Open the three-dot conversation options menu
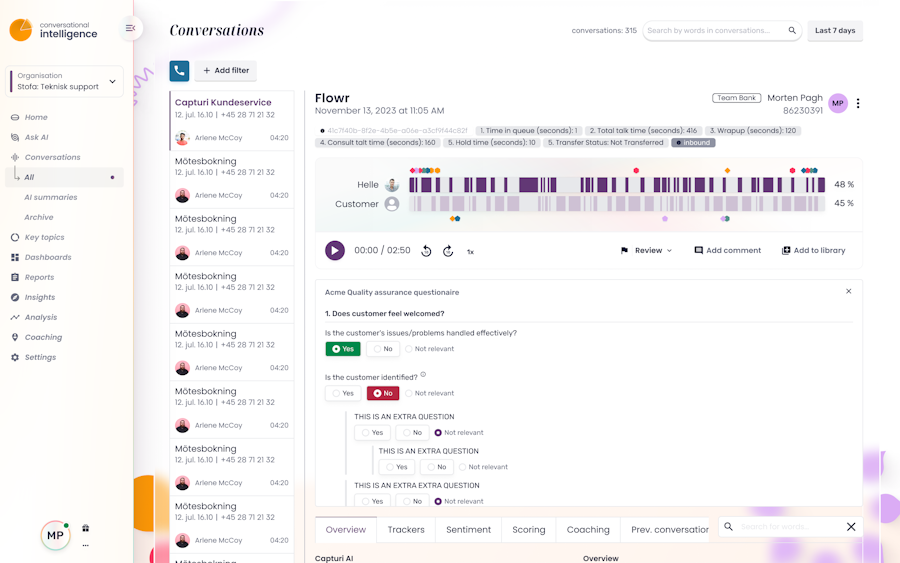 pyautogui.click(x=858, y=103)
